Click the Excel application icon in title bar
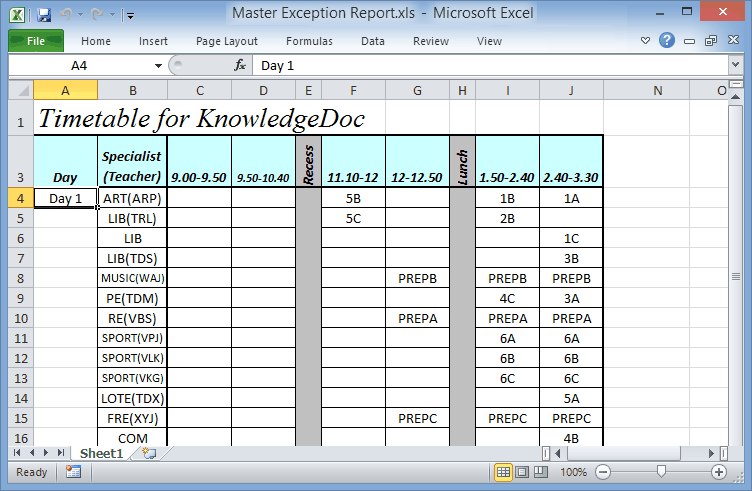The height and width of the screenshot is (491, 752). coord(17,14)
